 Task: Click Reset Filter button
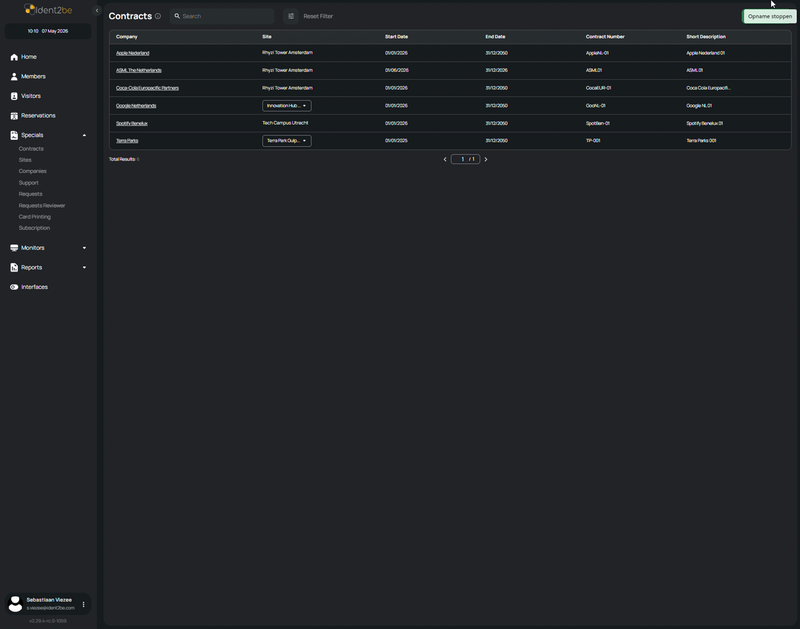318,16
